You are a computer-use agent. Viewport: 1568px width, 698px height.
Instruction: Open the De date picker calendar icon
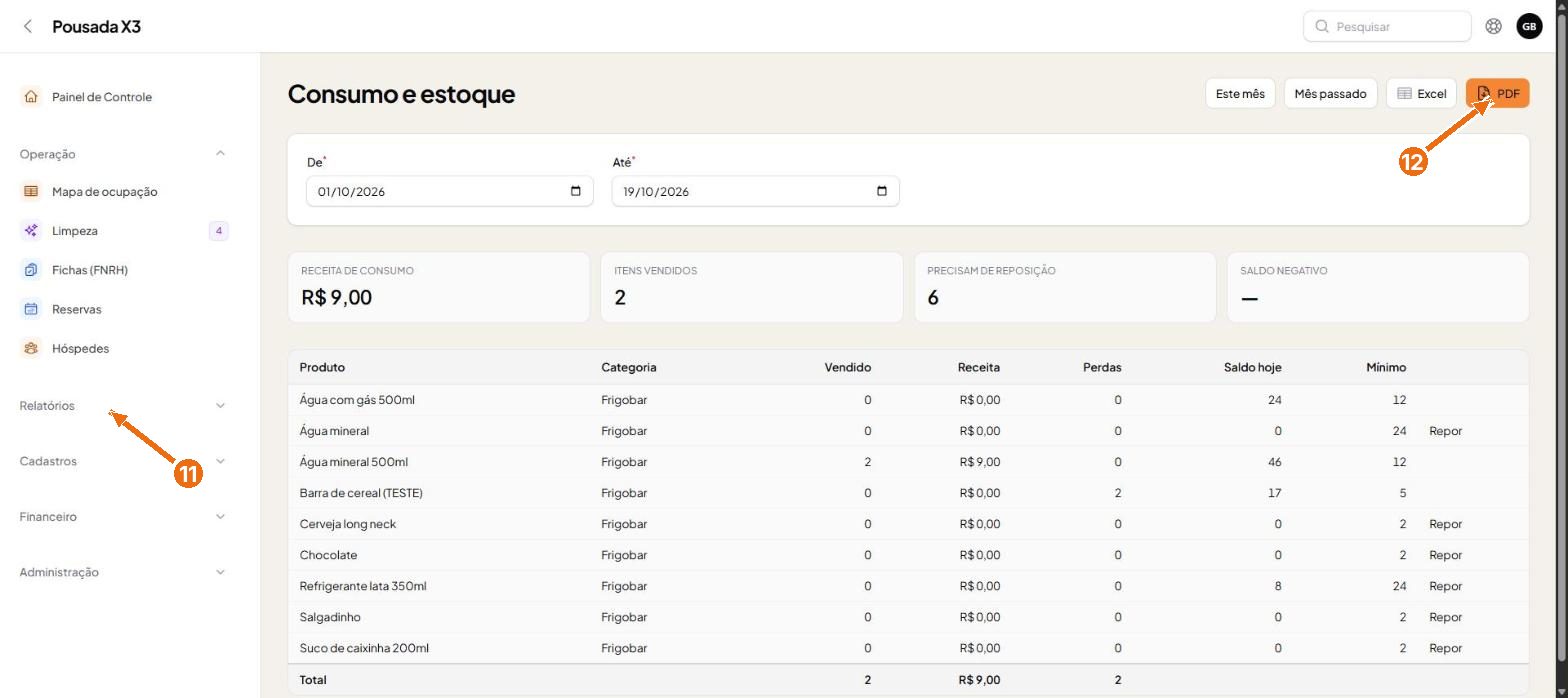pyautogui.click(x=575, y=191)
